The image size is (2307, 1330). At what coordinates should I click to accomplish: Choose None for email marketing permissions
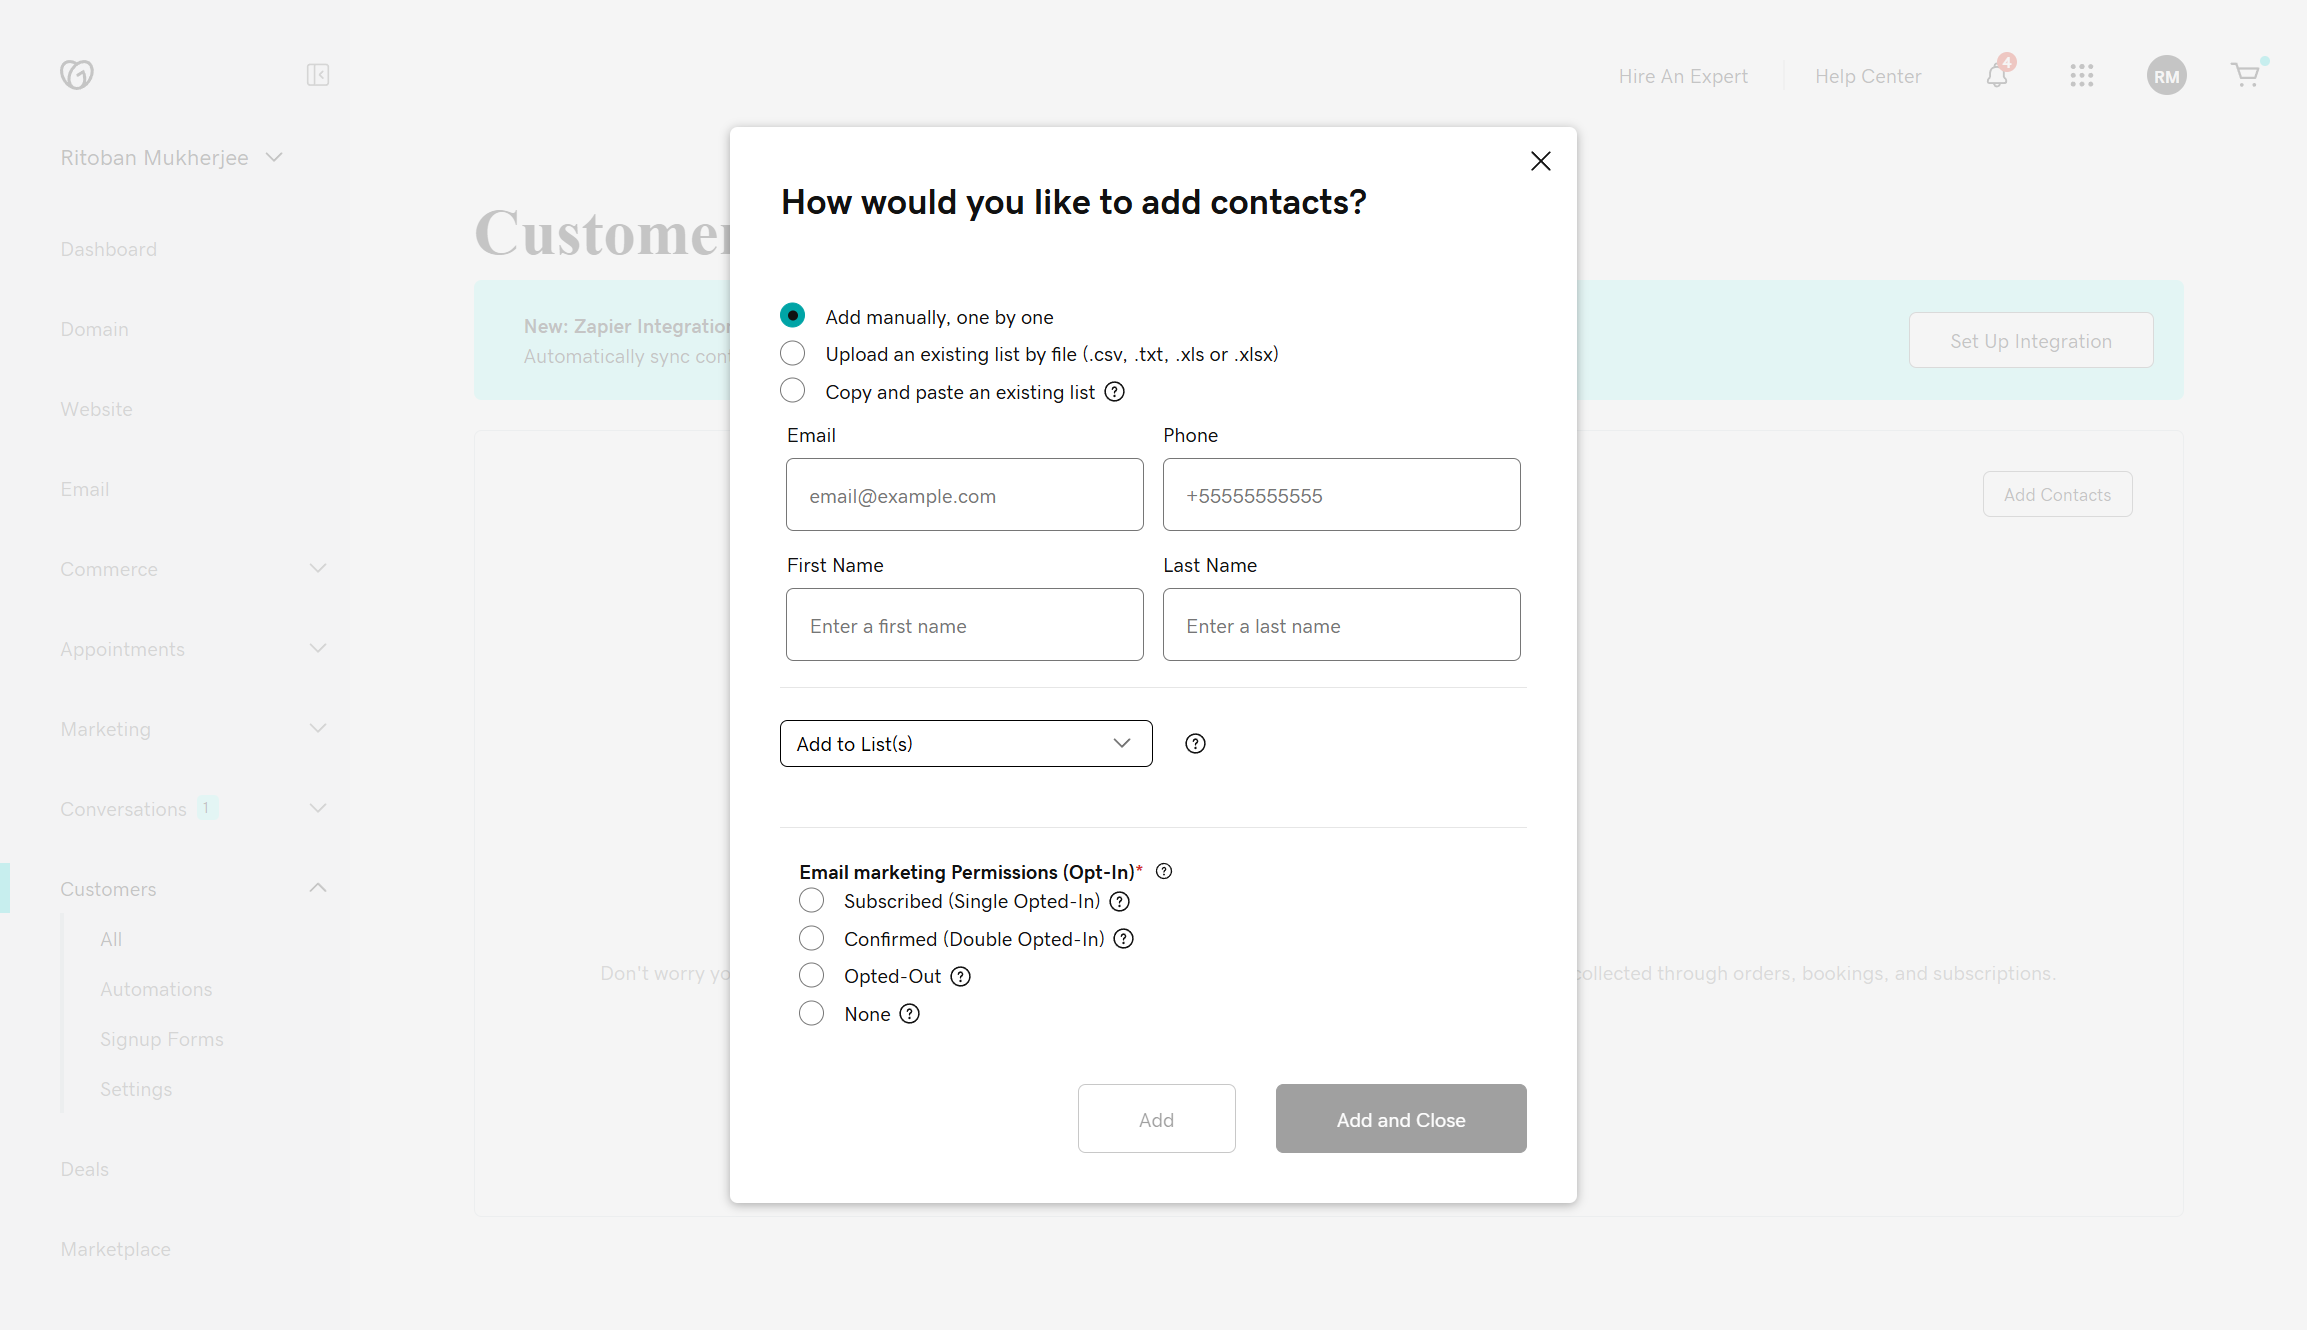coord(811,1013)
